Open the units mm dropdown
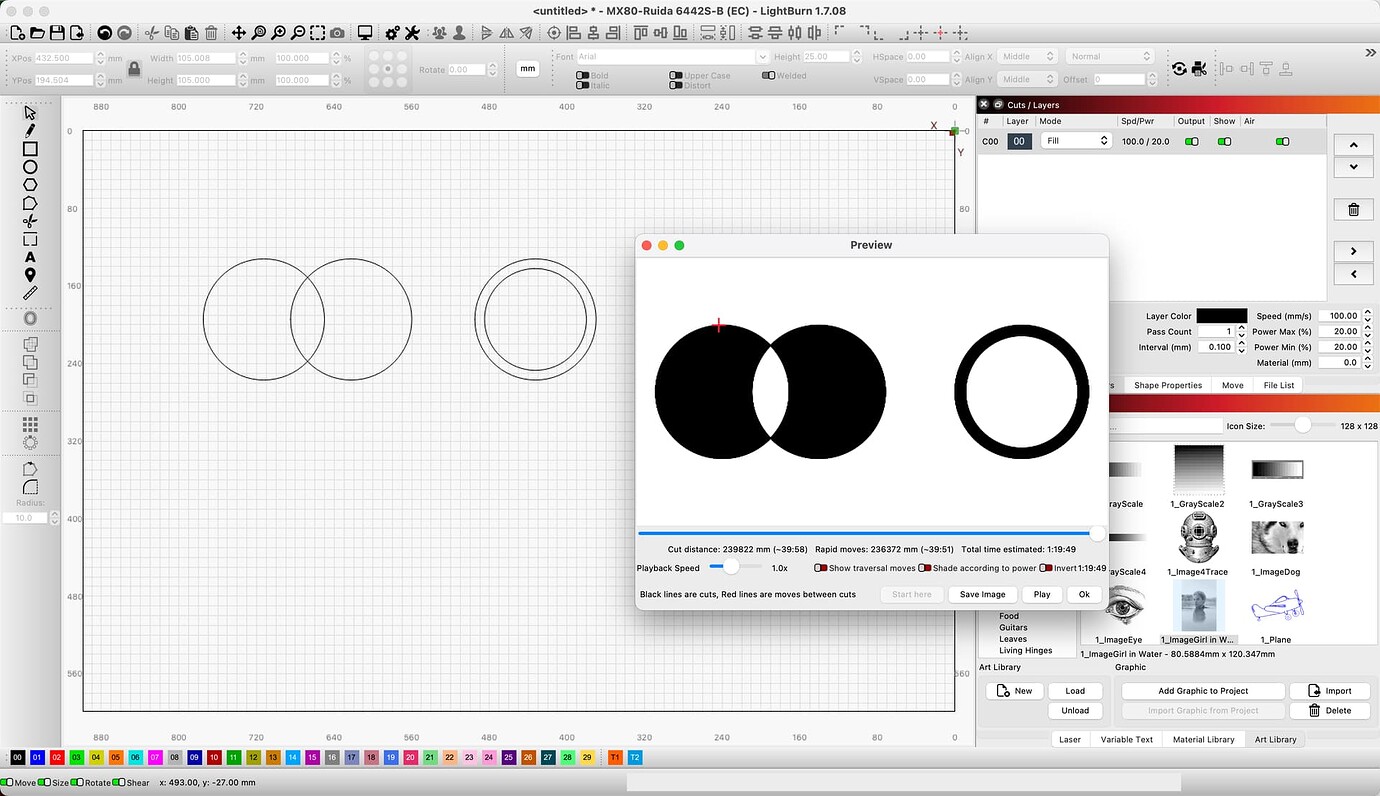 (527, 68)
